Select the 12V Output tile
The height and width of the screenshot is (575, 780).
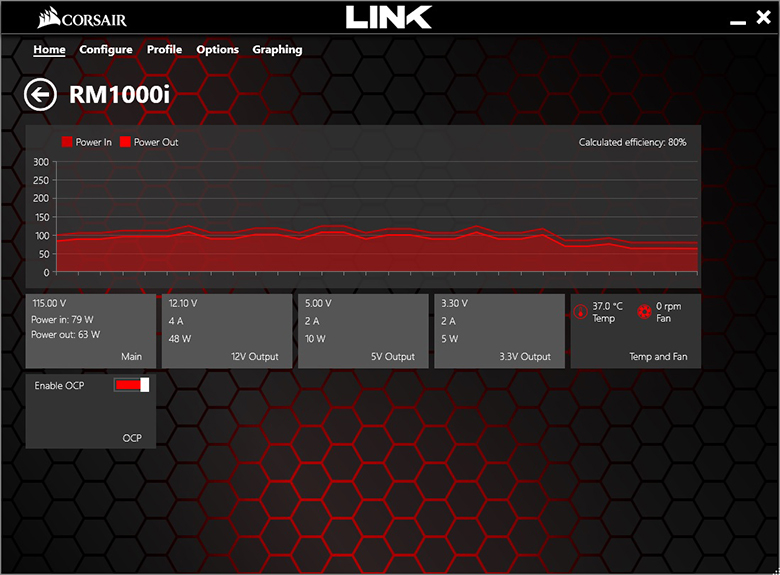pos(227,331)
